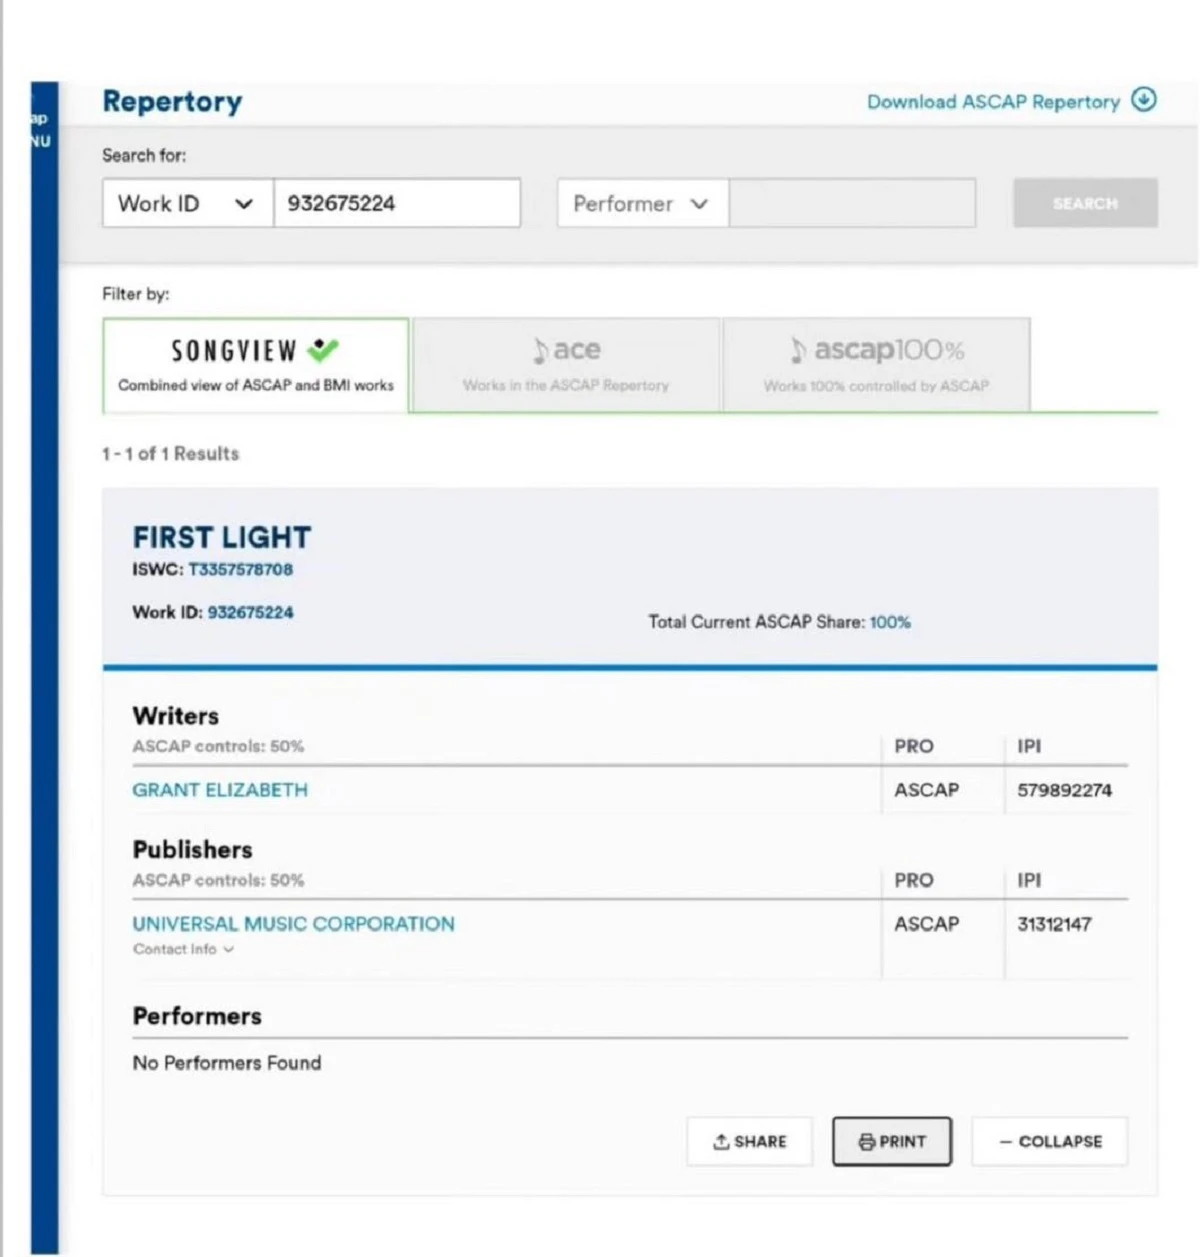Open the Download ASCAP Repertory link
This screenshot has width=1200, height=1257.
click(992, 102)
